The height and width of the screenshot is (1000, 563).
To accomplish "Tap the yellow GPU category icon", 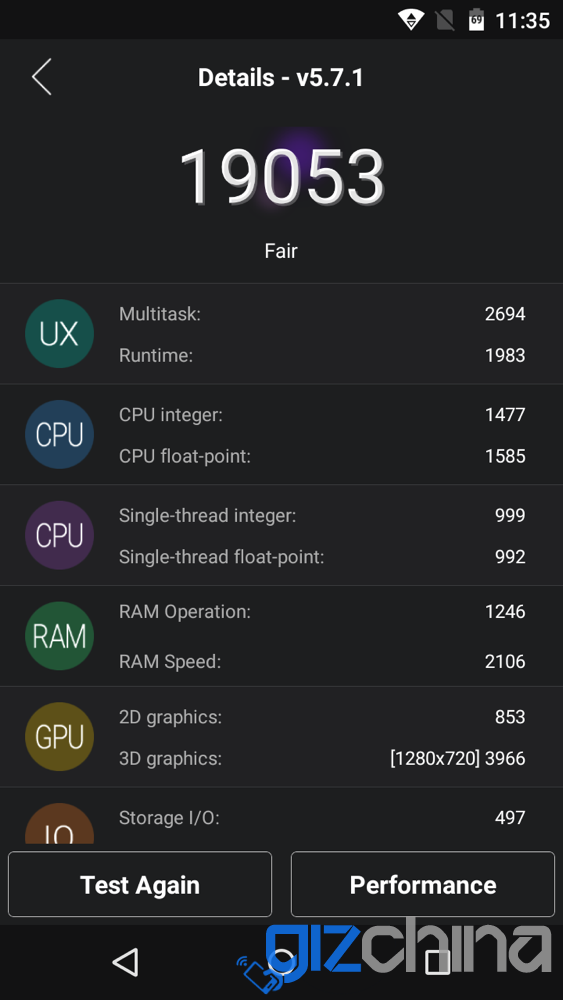I will 59,737.
